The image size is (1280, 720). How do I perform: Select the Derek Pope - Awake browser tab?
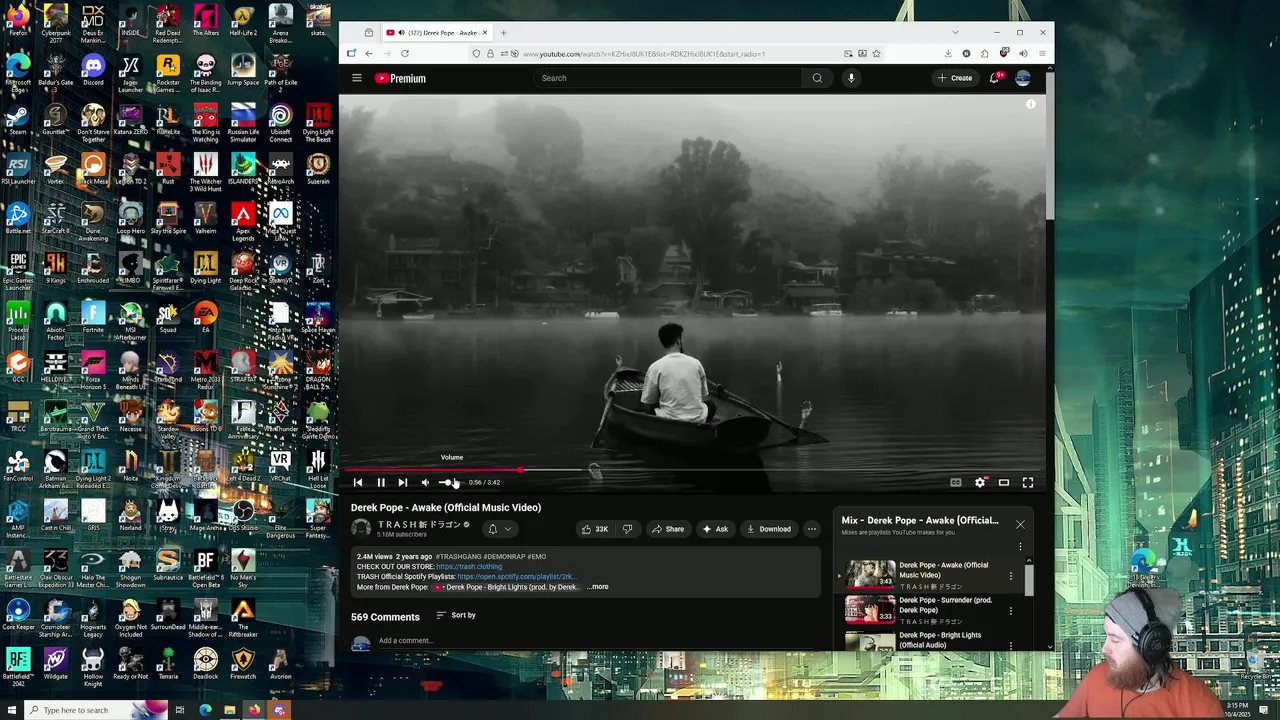click(437, 33)
